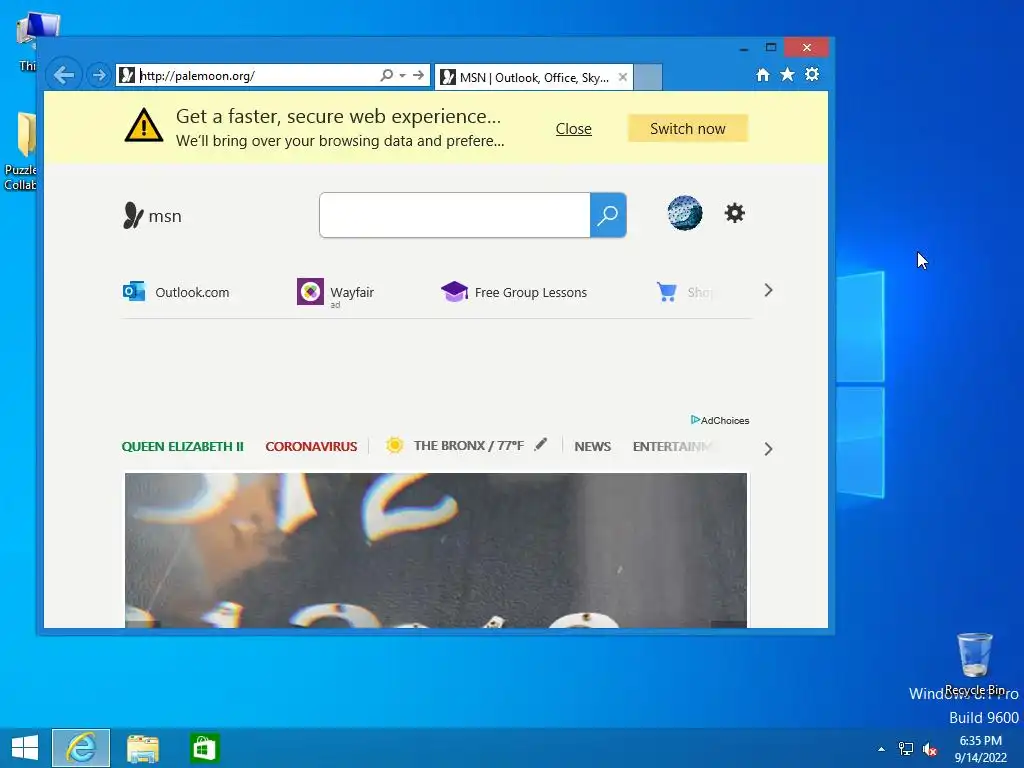Close the faster web experience banner
This screenshot has width=1024, height=768.
coord(573,129)
